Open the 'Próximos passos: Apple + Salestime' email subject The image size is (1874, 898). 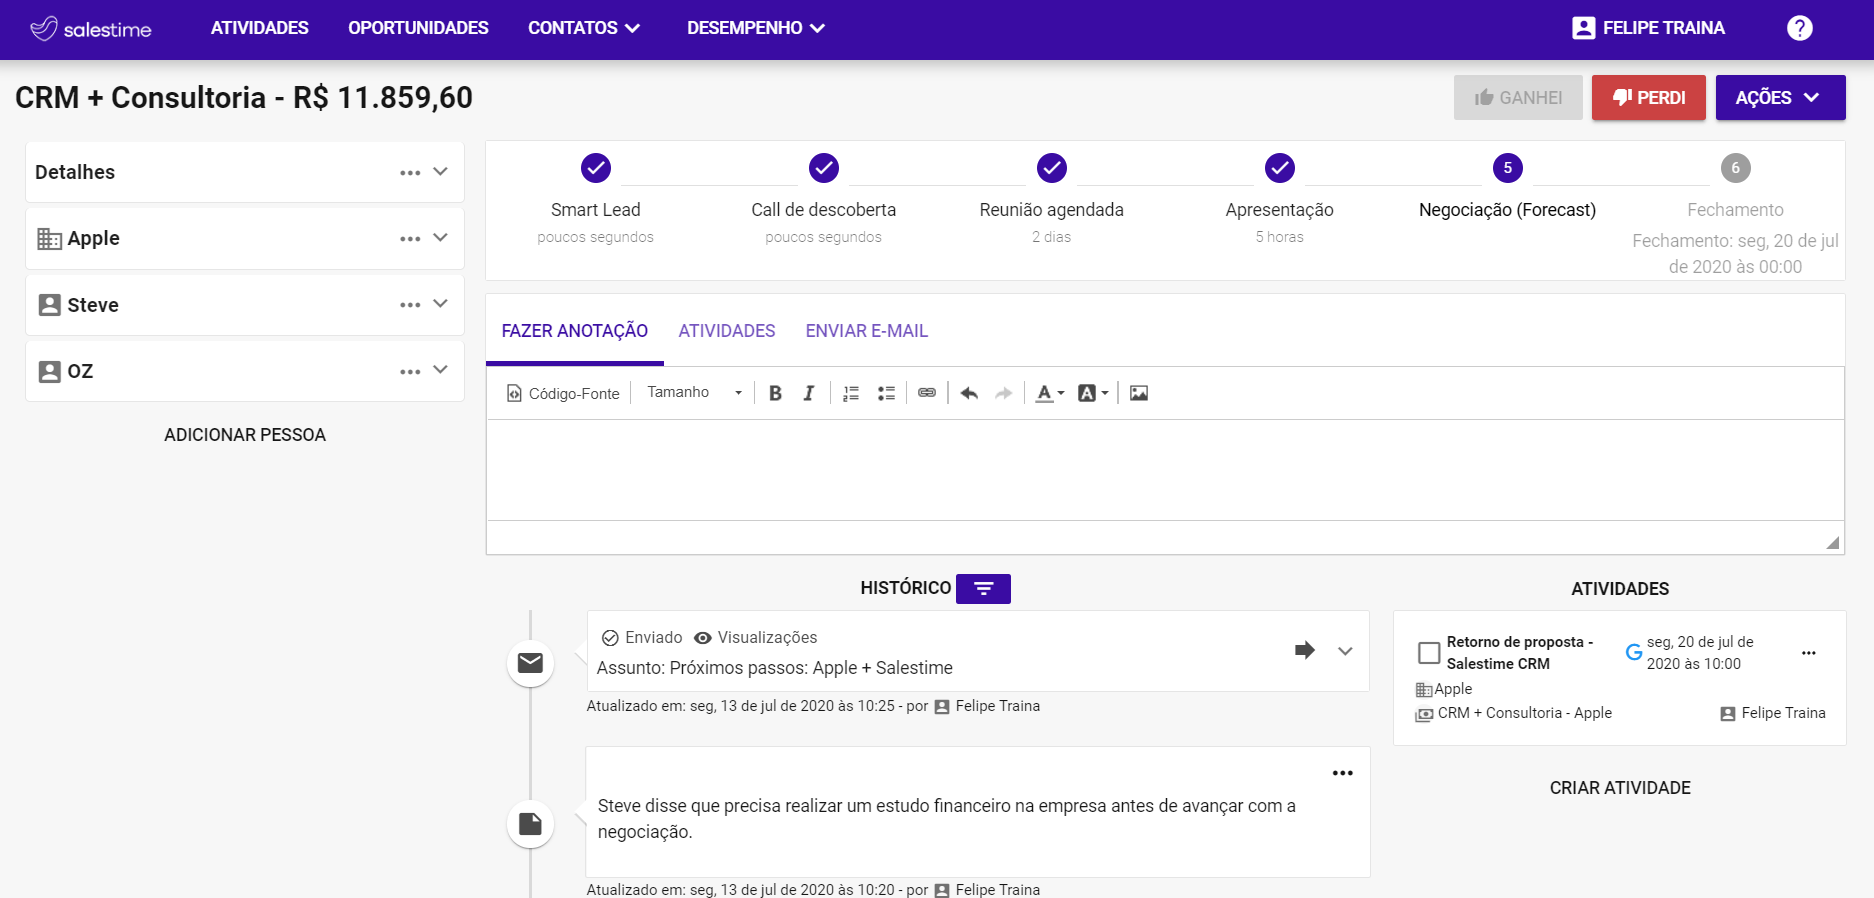tap(775, 668)
